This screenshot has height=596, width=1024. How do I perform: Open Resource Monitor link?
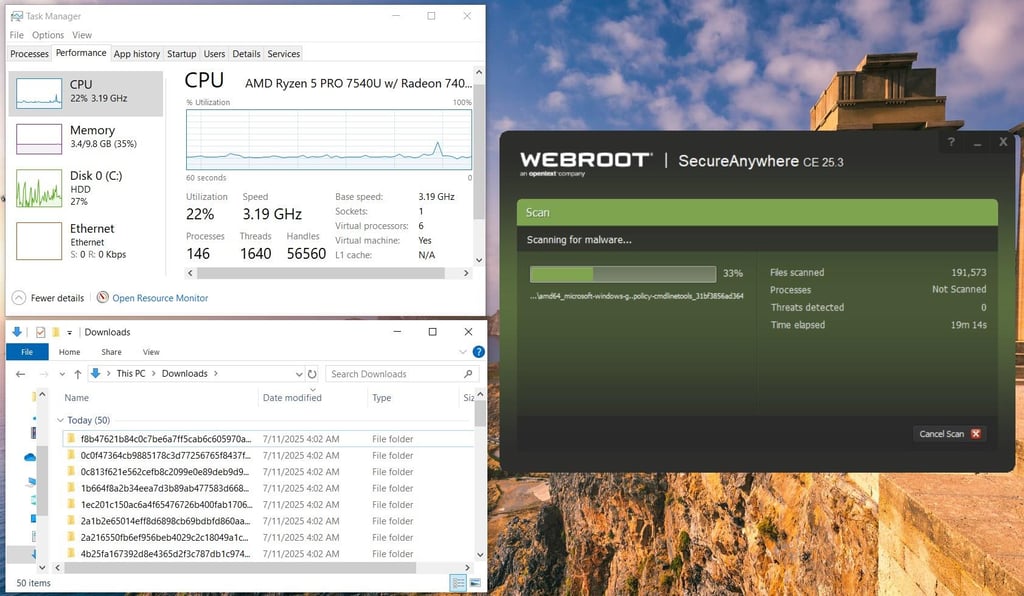[160, 298]
